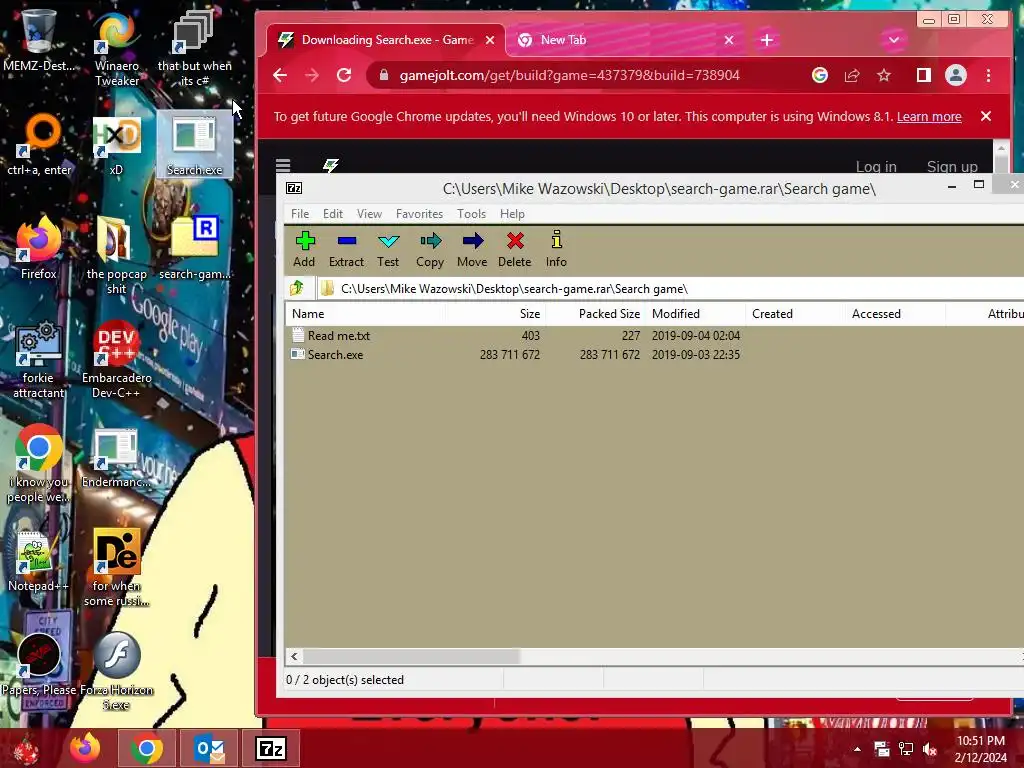Screen dimensions: 1024x768
Task: Toggle Chrome side panel icon
Action: 923,75
